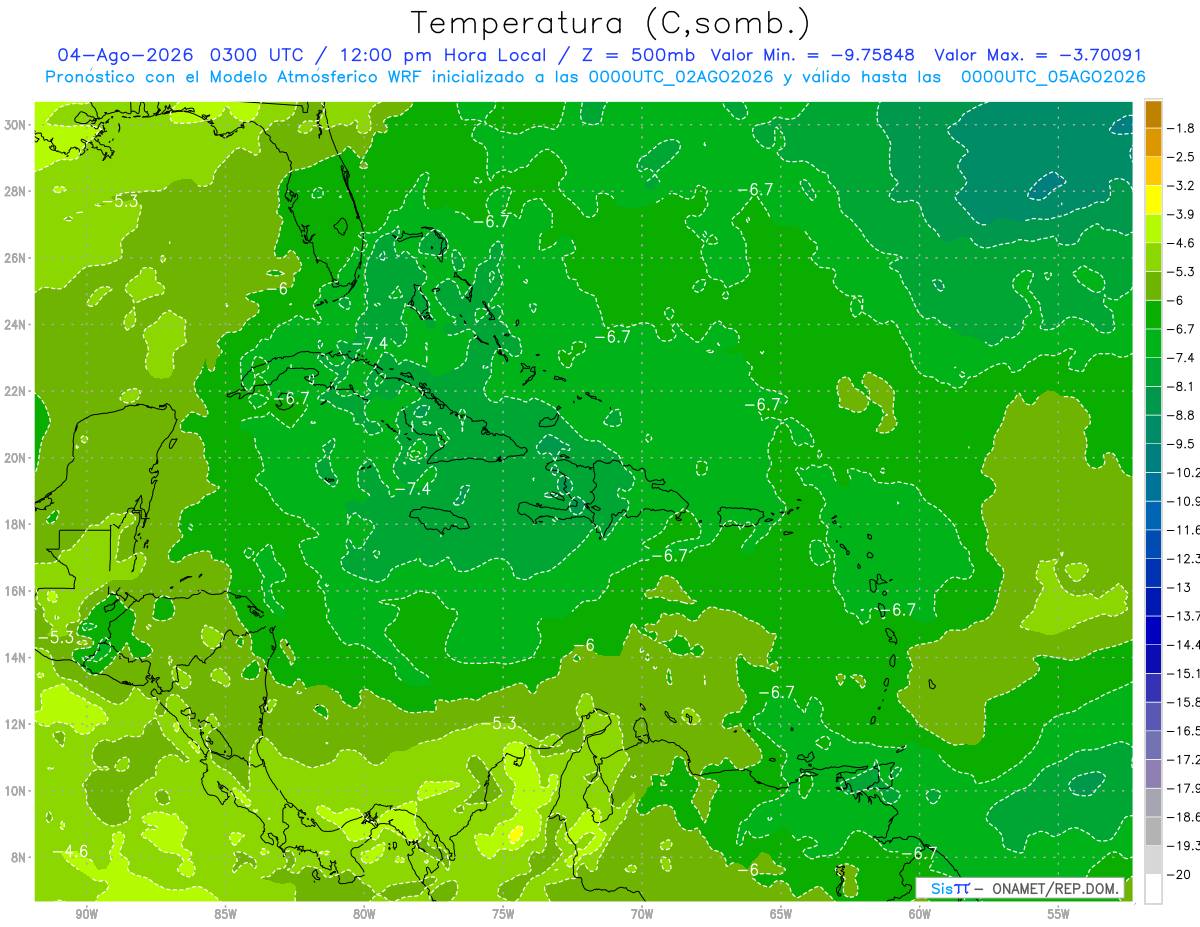Click the '24N' latitude label
This screenshot has width=1200, height=927.
[16, 325]
